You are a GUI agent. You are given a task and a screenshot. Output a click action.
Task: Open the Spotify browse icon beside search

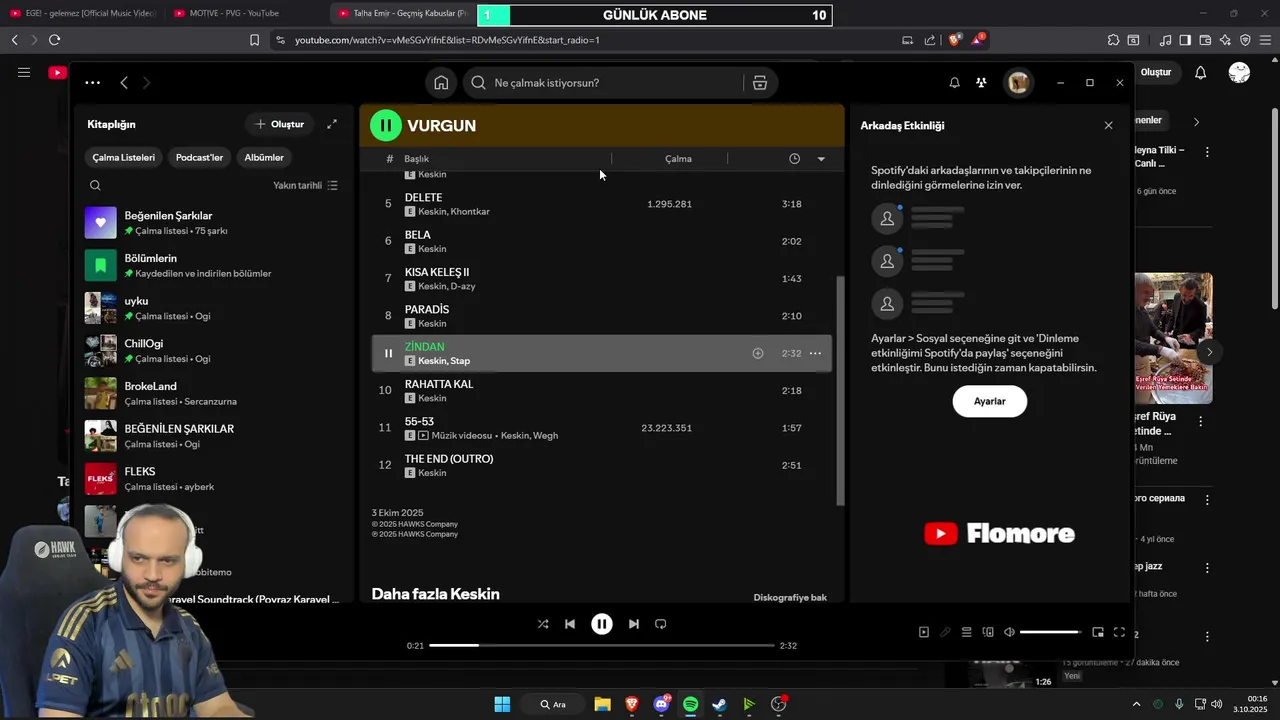pos(760,83)
